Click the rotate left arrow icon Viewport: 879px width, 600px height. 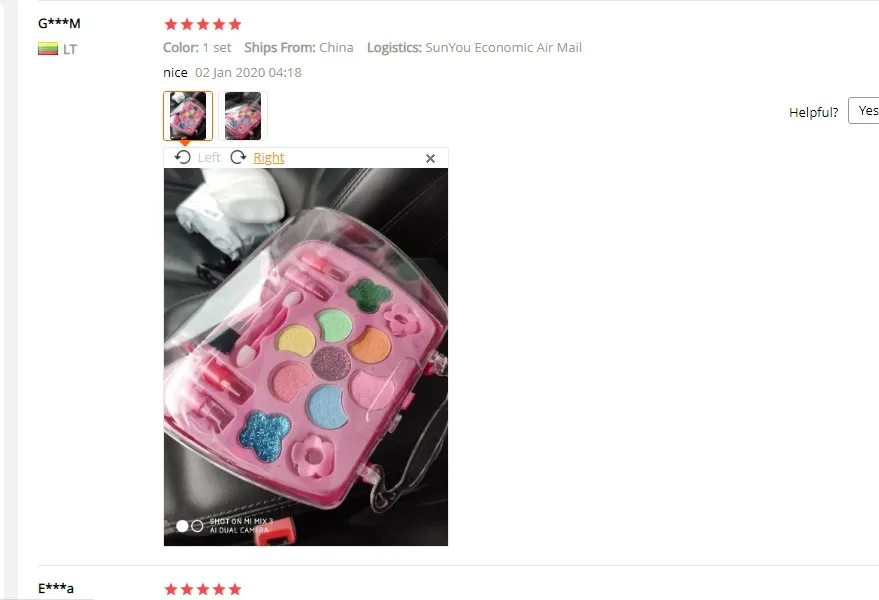tap(183, 158)
